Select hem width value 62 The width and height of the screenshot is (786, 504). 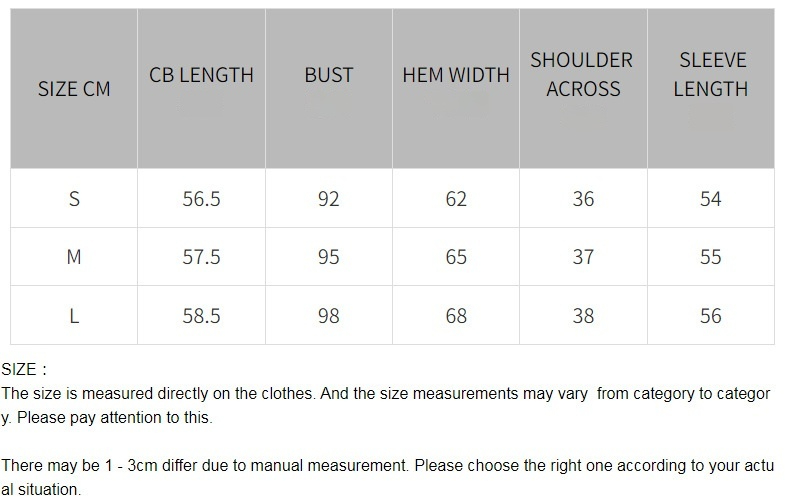point(456,199)
